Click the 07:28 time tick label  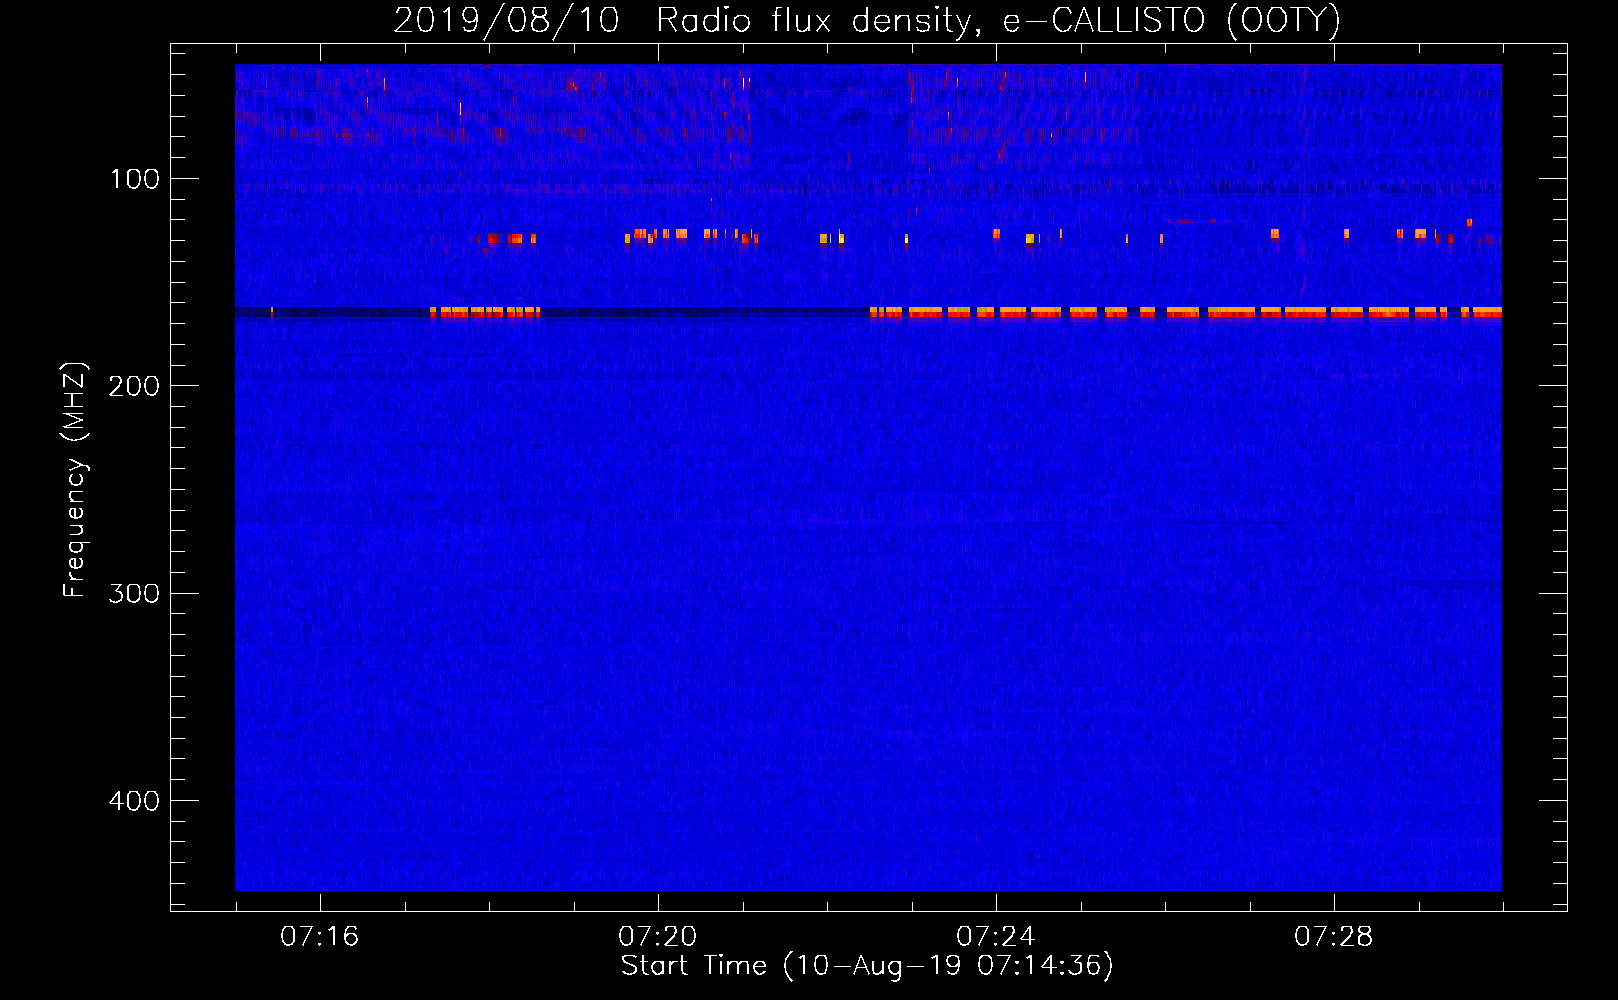coord(1333,936)
